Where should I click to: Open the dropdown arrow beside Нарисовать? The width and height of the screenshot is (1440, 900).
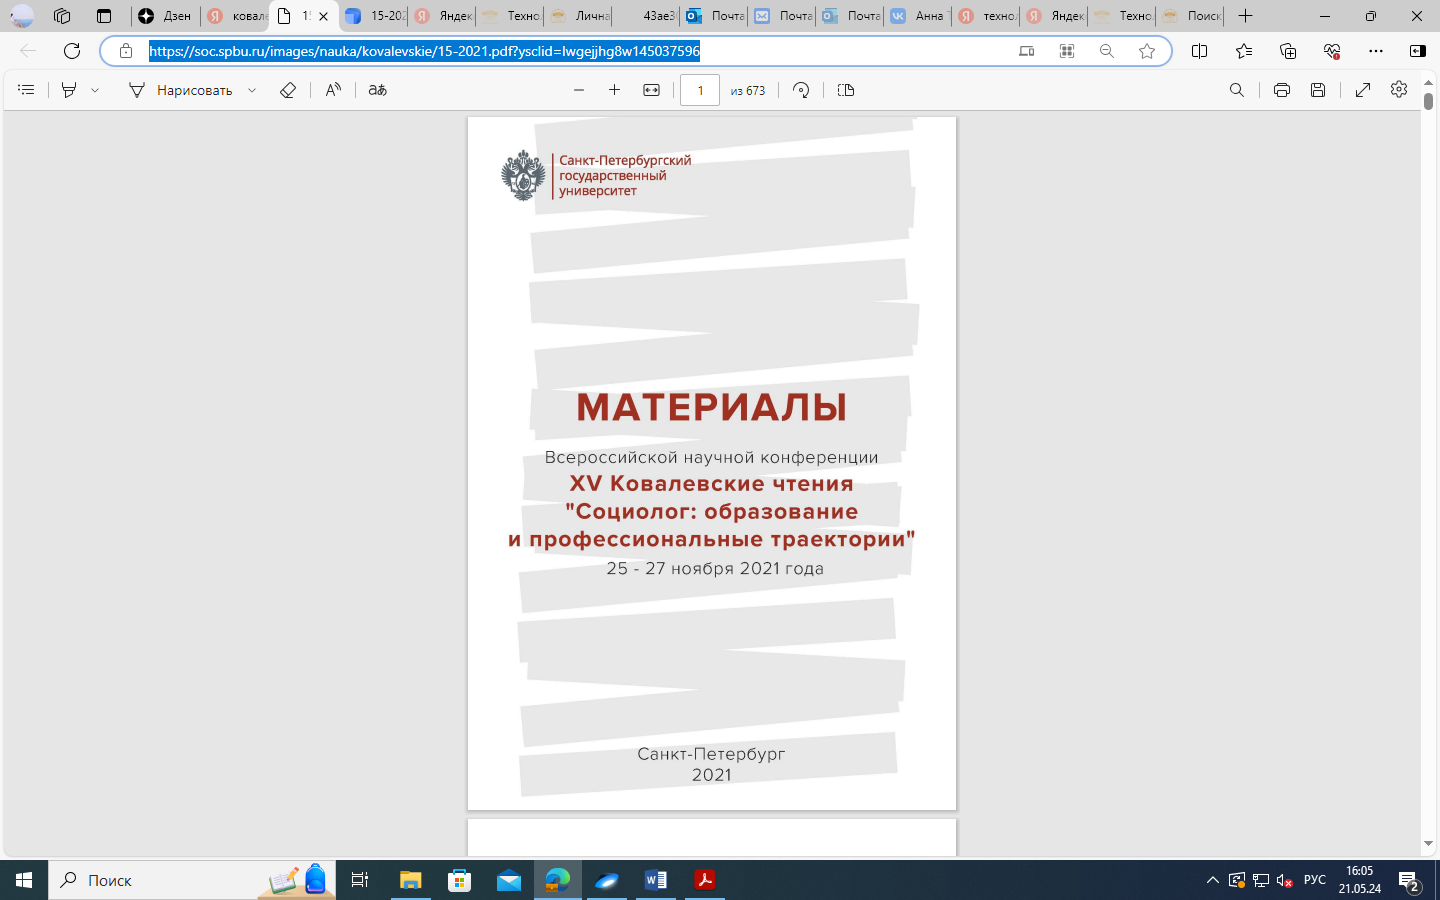click(x=252, y=90)
